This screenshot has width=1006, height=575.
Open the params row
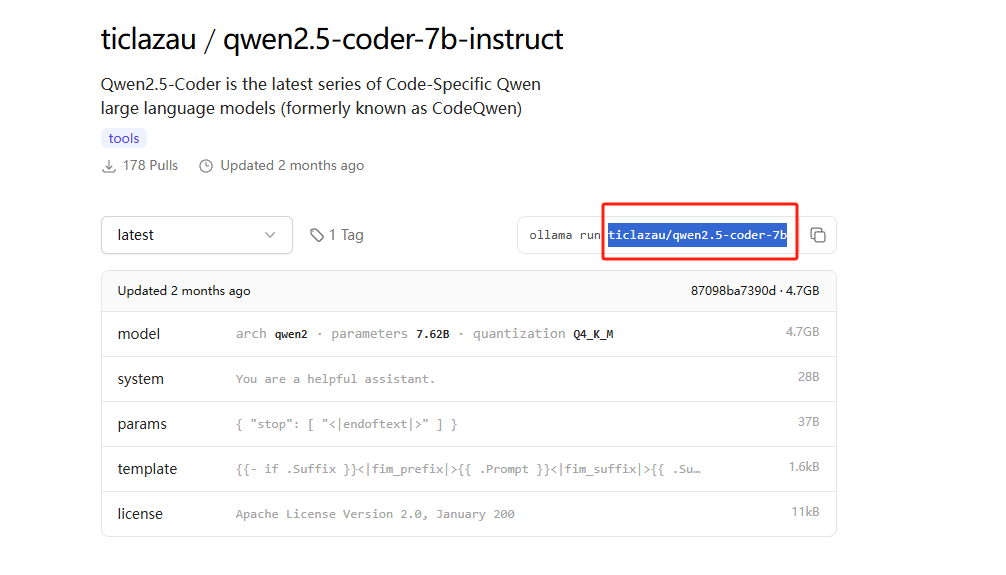(468, 424)
